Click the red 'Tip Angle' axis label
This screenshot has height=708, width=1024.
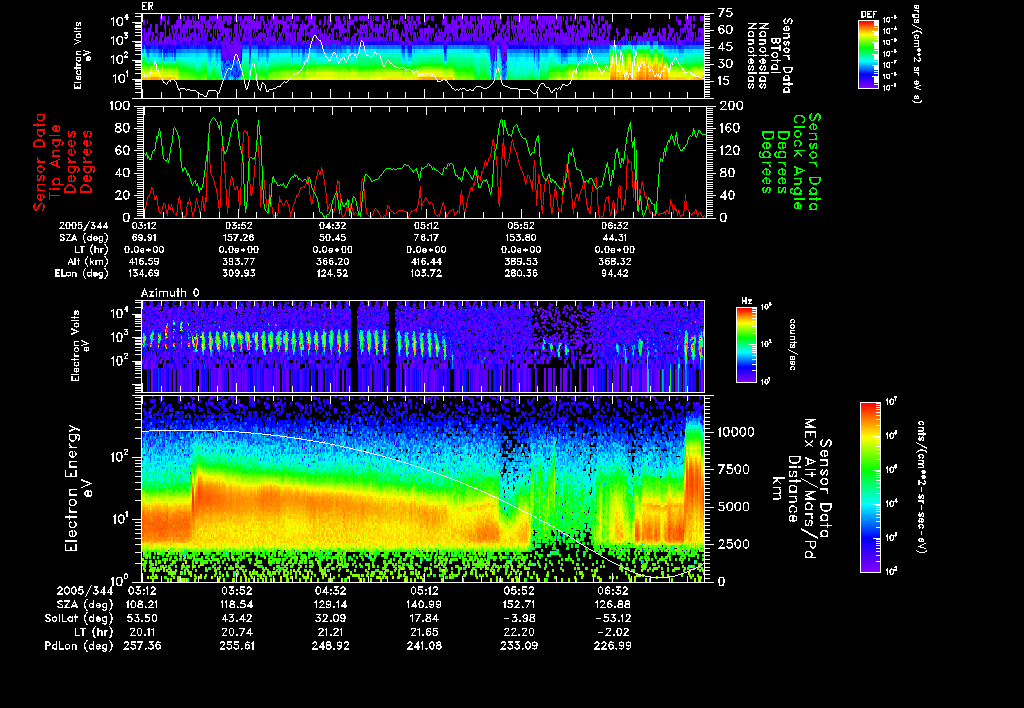[x=56, y=162]
